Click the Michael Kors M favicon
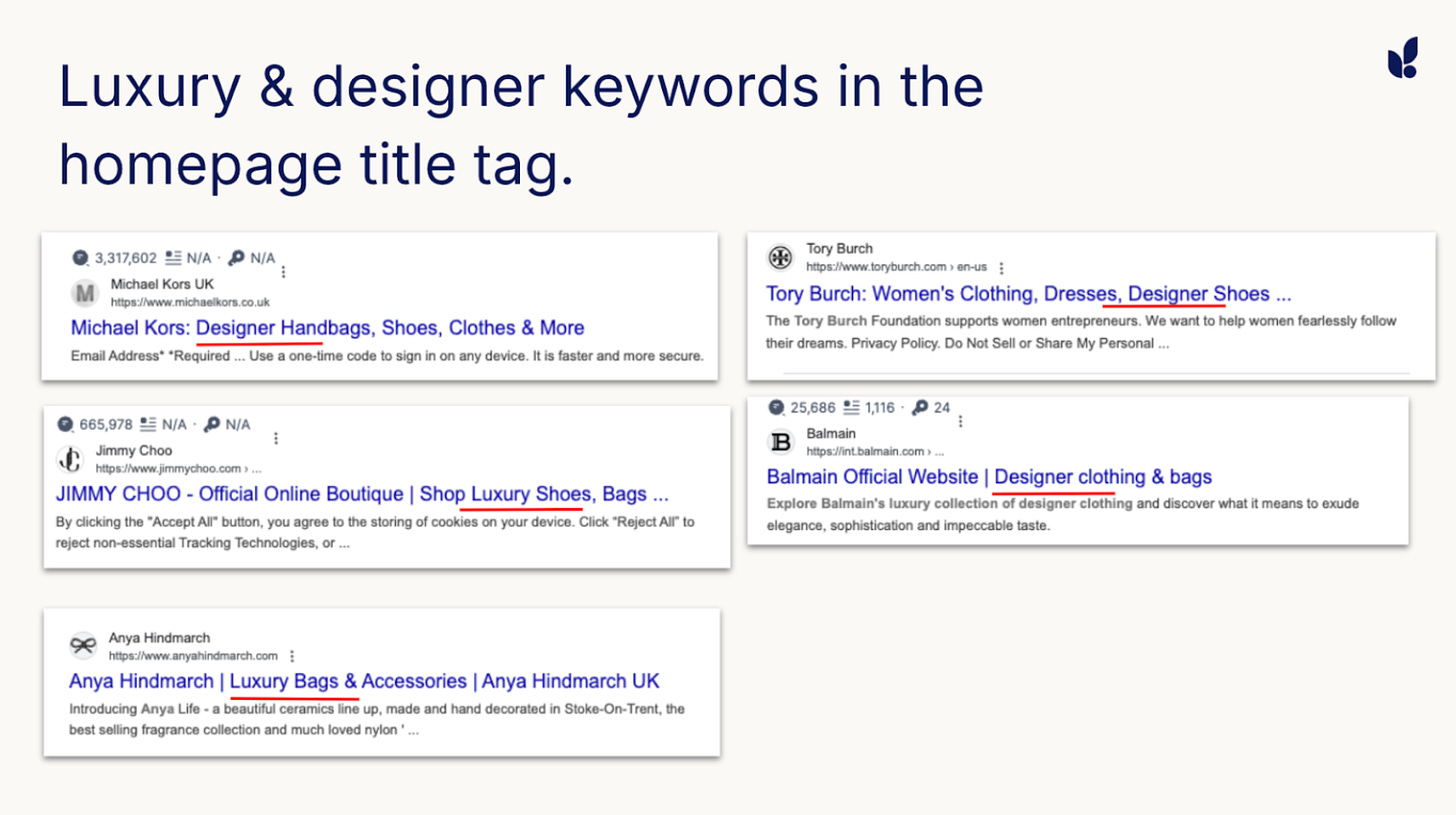1456x815 pixels. pyautogui.click(x=85, y=293)
